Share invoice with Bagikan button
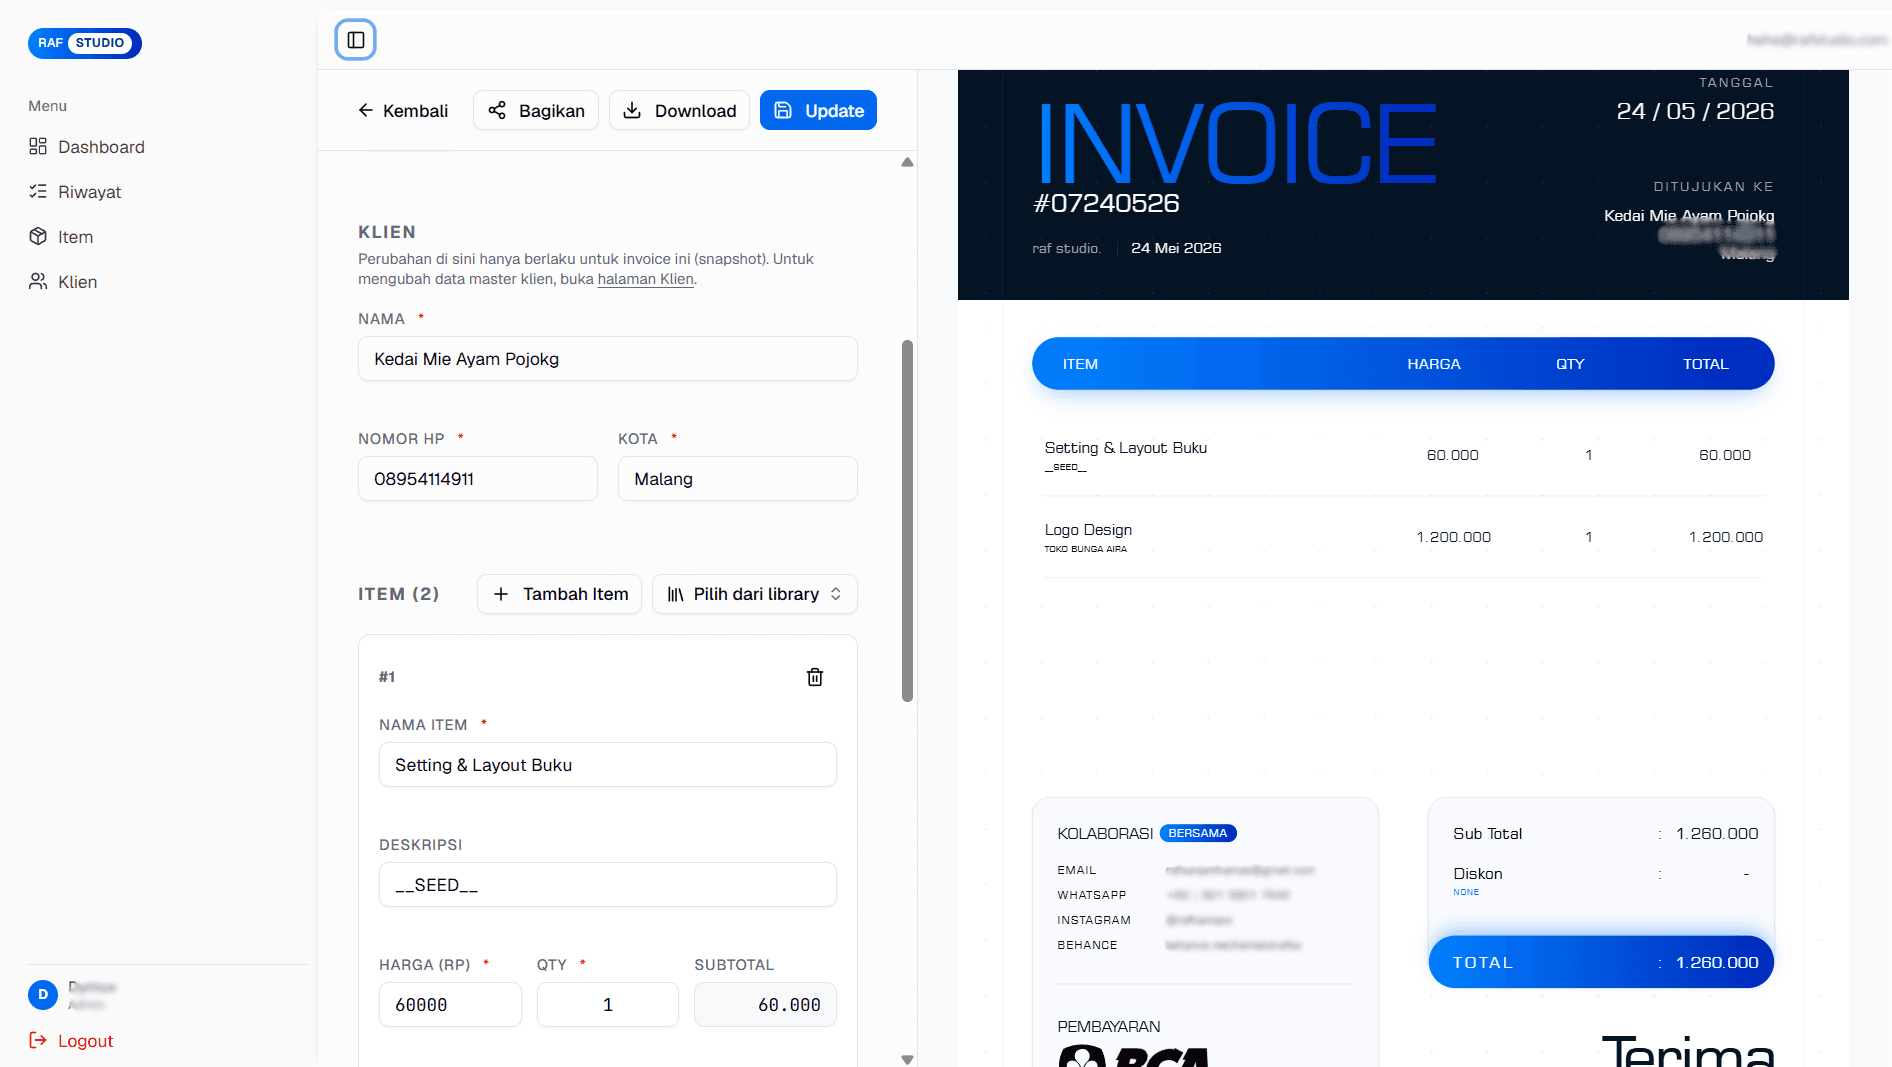Viewport: 1892px width, 1067px height. [536, 111]
